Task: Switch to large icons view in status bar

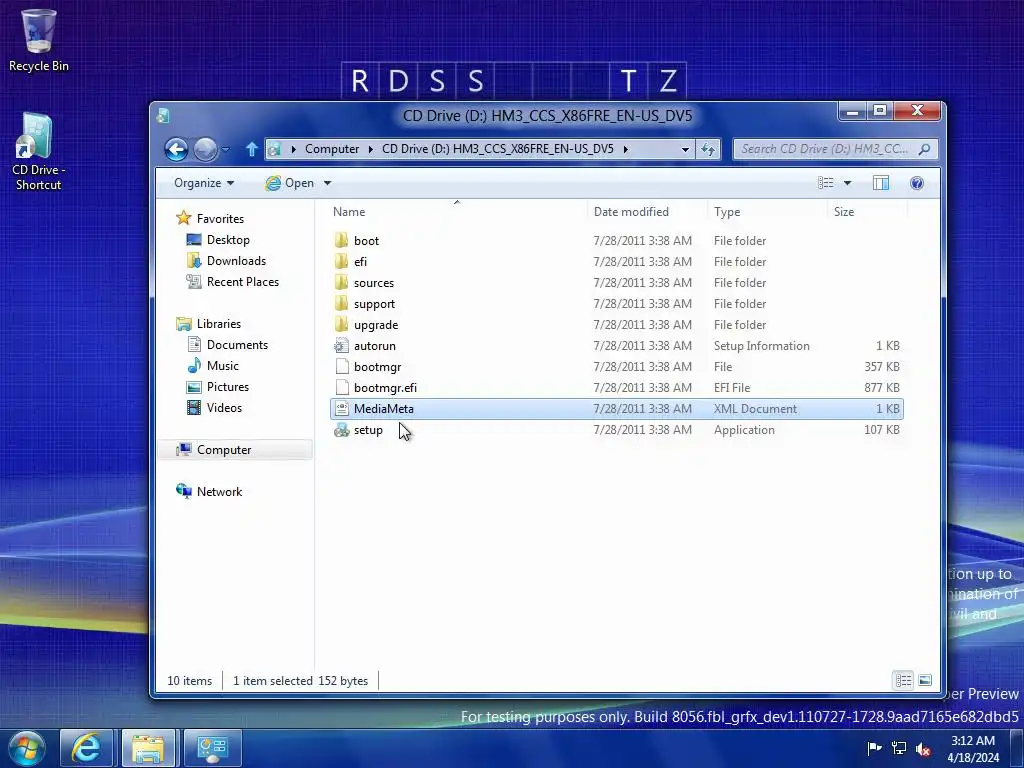Action: 925,680
